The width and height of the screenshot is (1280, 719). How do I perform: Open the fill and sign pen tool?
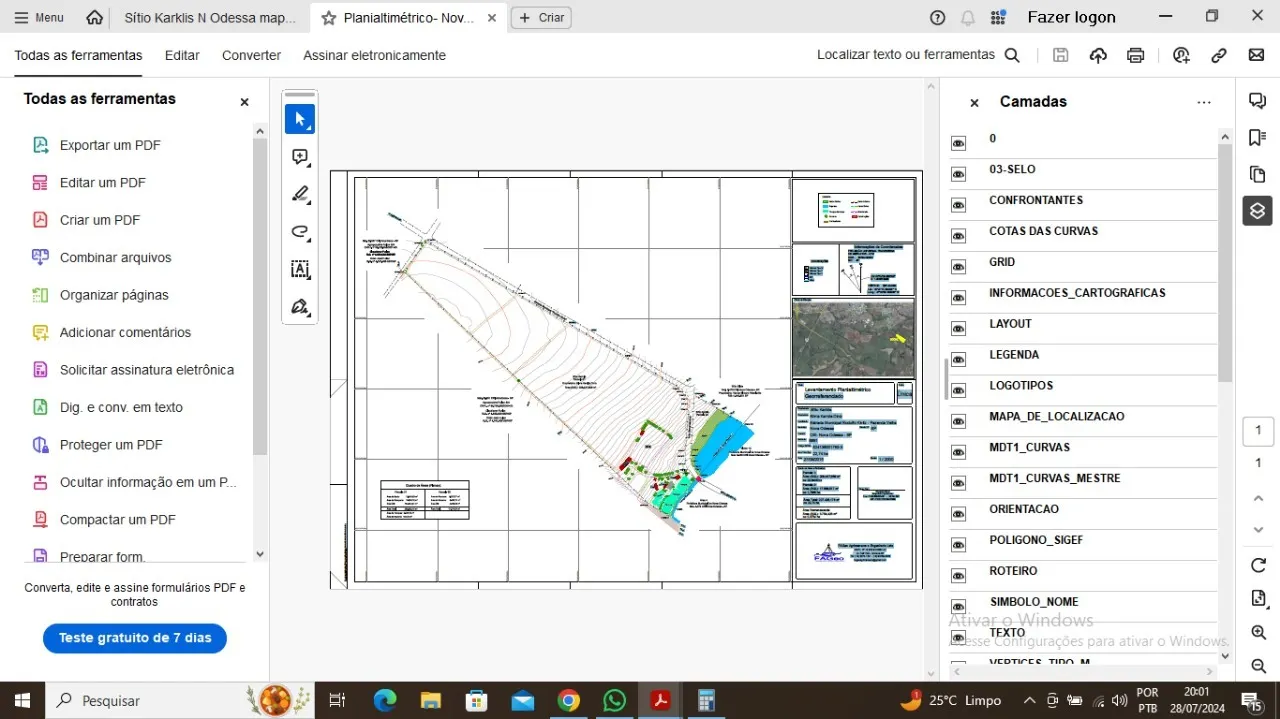[300, 307]
